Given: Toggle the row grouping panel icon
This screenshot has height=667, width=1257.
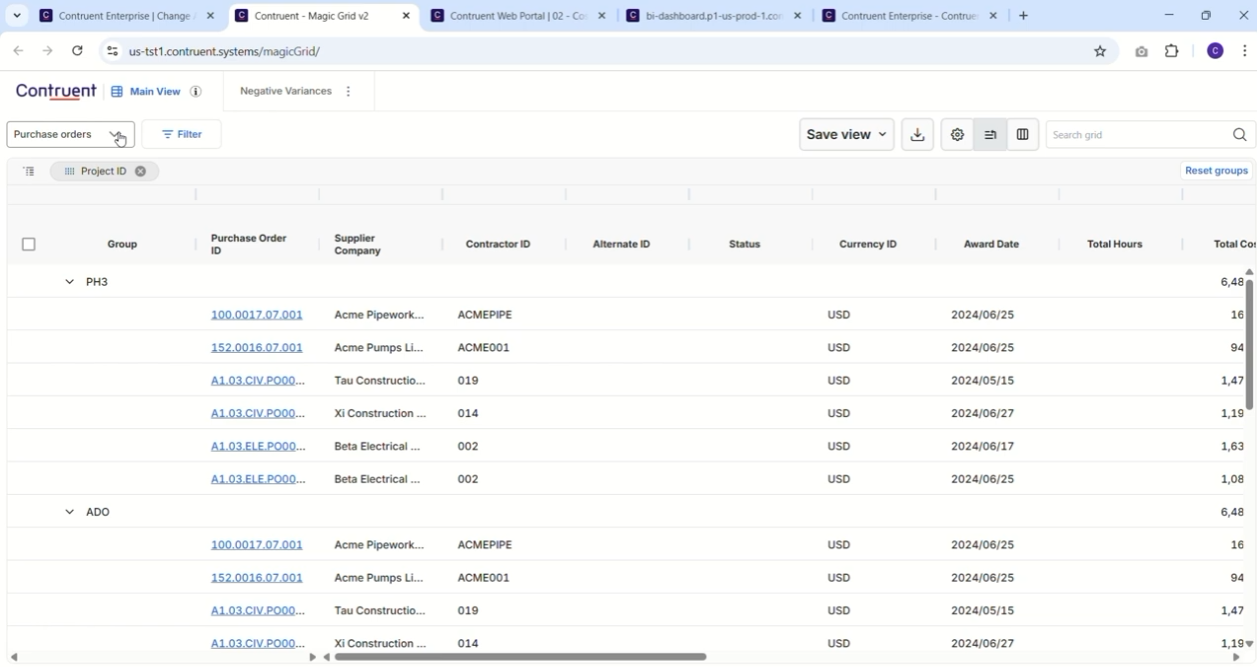Looking at the screenshot, I should point(990,135).
